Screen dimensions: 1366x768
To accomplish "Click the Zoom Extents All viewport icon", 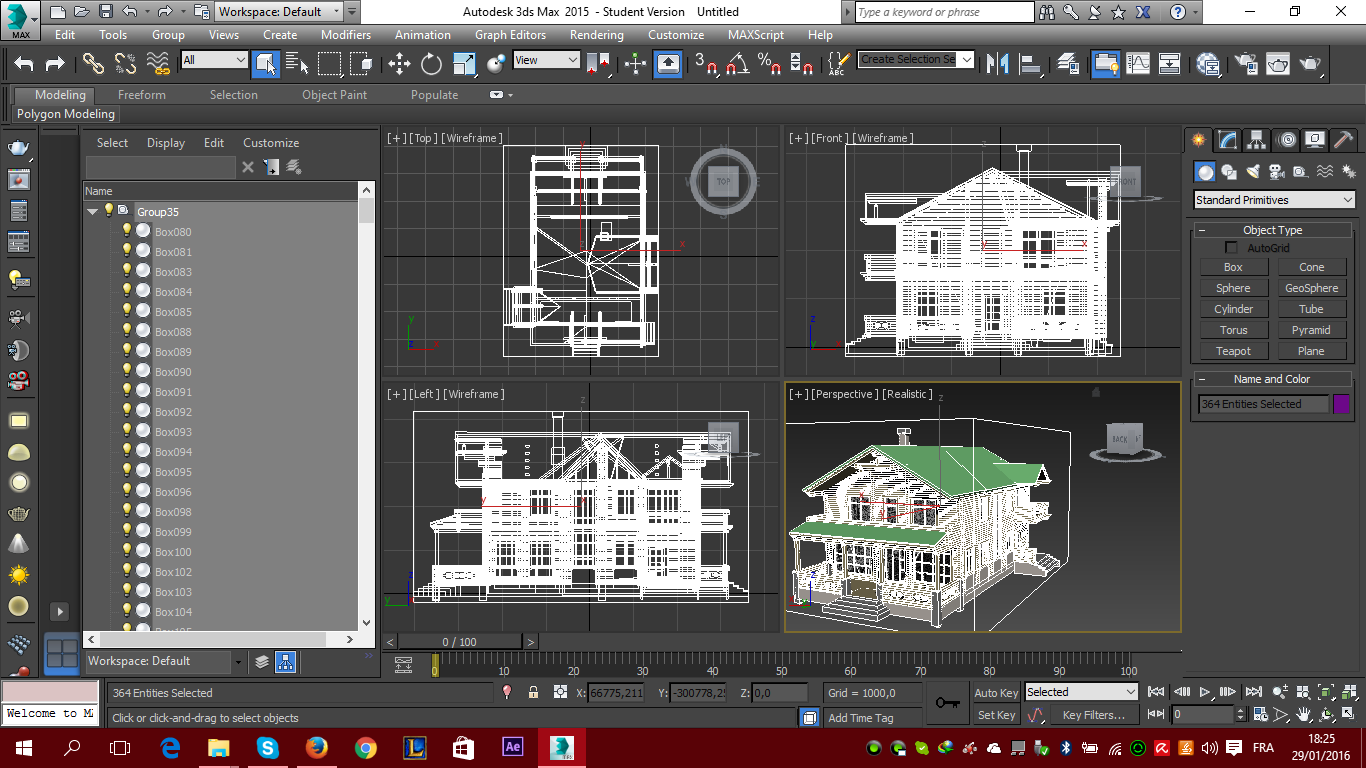I will (1348, 692).
